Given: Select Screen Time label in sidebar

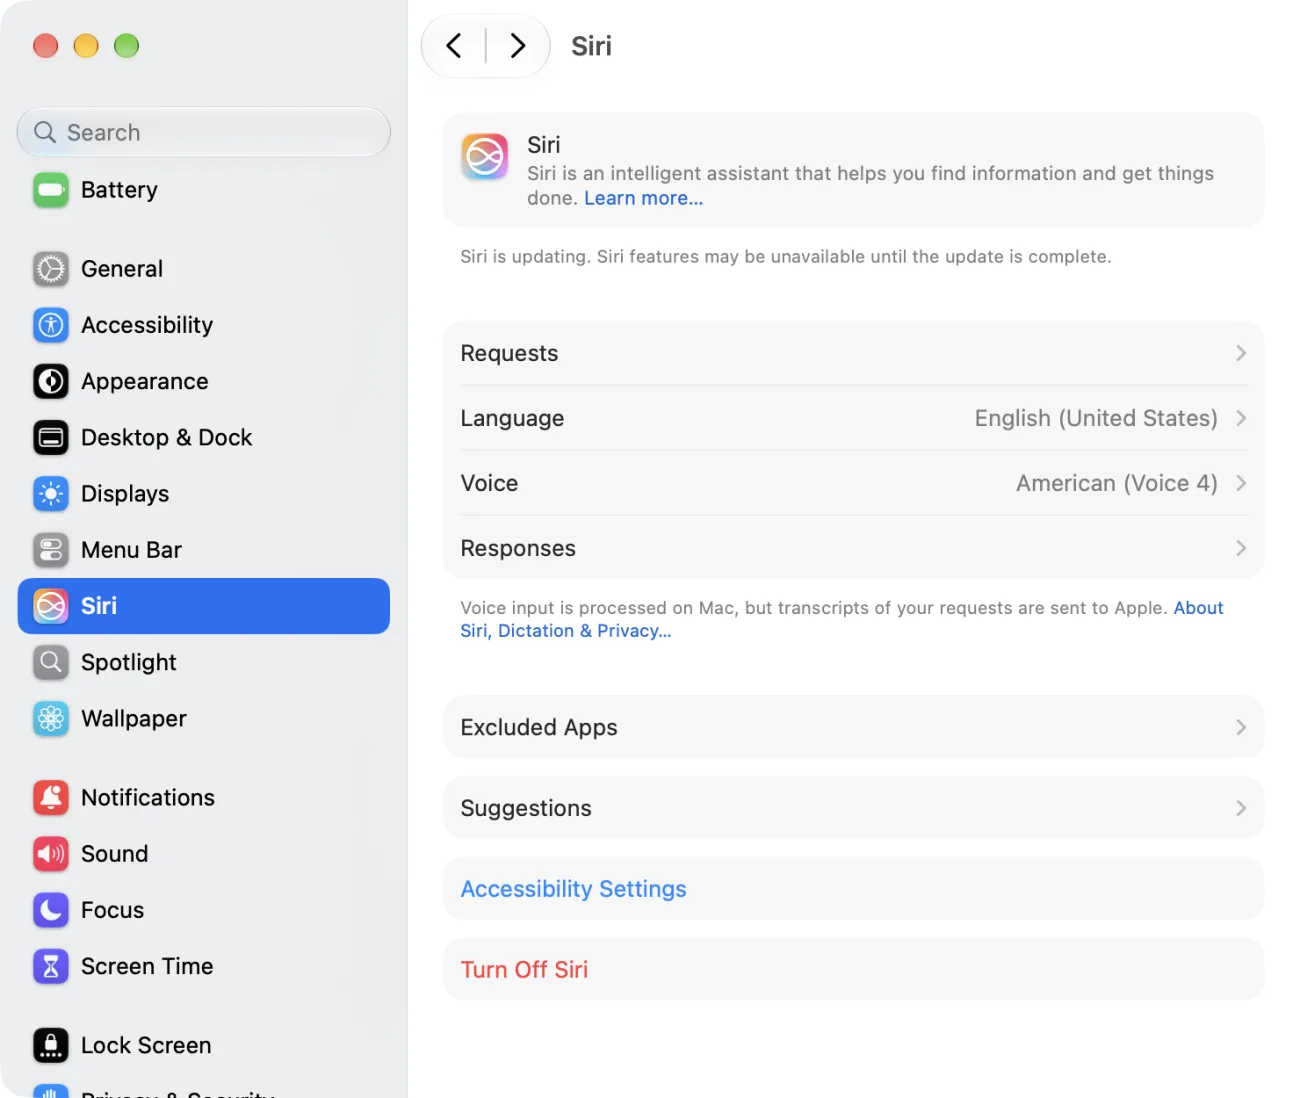Looking at the screenshot, I should click(147, 966).
